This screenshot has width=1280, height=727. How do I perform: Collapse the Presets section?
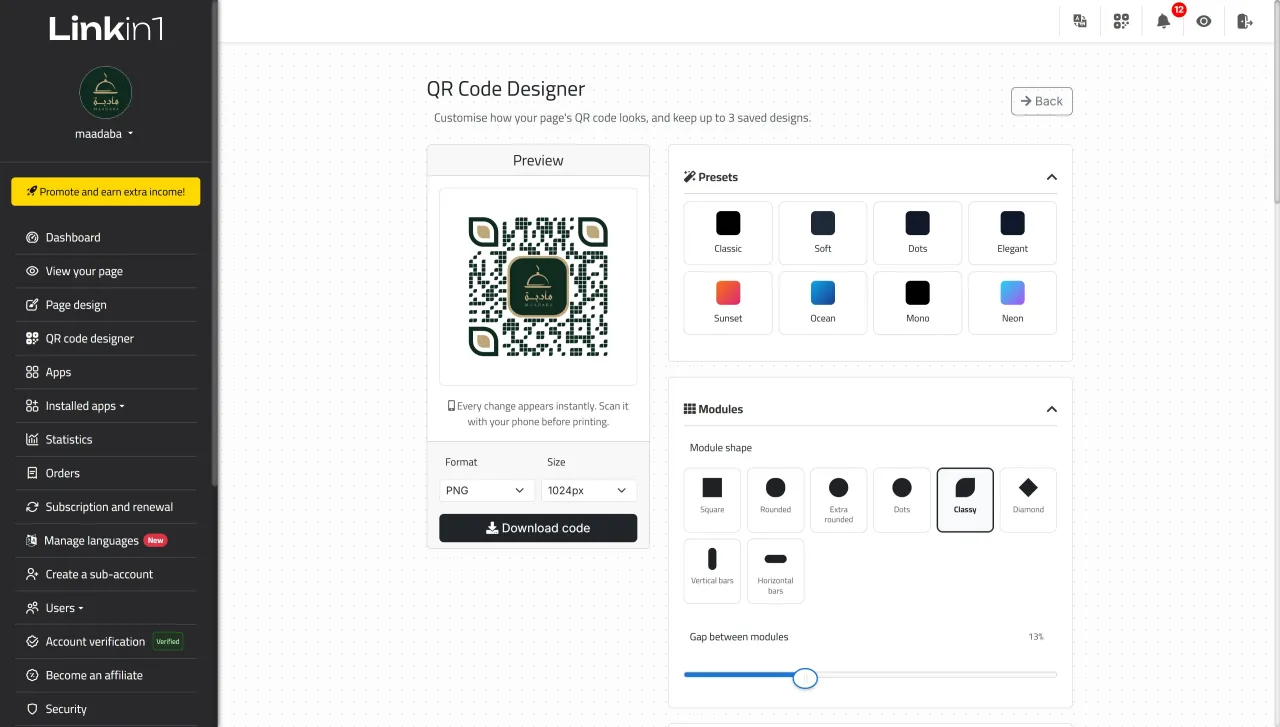pyautogui.click(x=1051, y=177)
